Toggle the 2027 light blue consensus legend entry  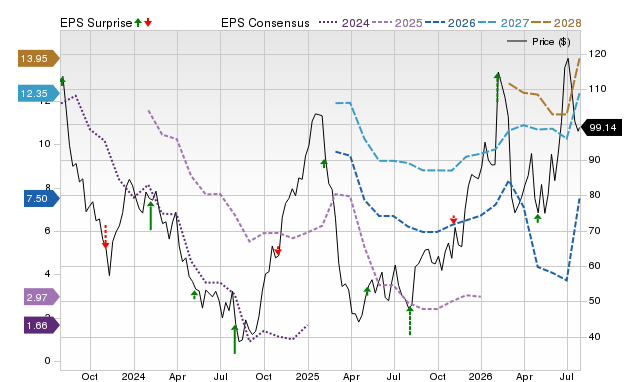coord(503,23)
